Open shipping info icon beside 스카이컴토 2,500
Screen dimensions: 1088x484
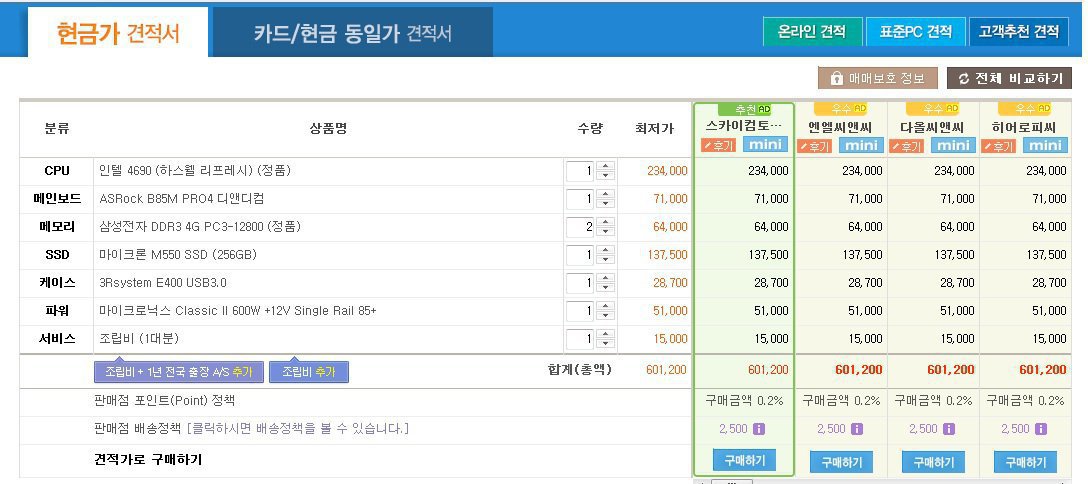pyautogui.click(x=758, y=429)
